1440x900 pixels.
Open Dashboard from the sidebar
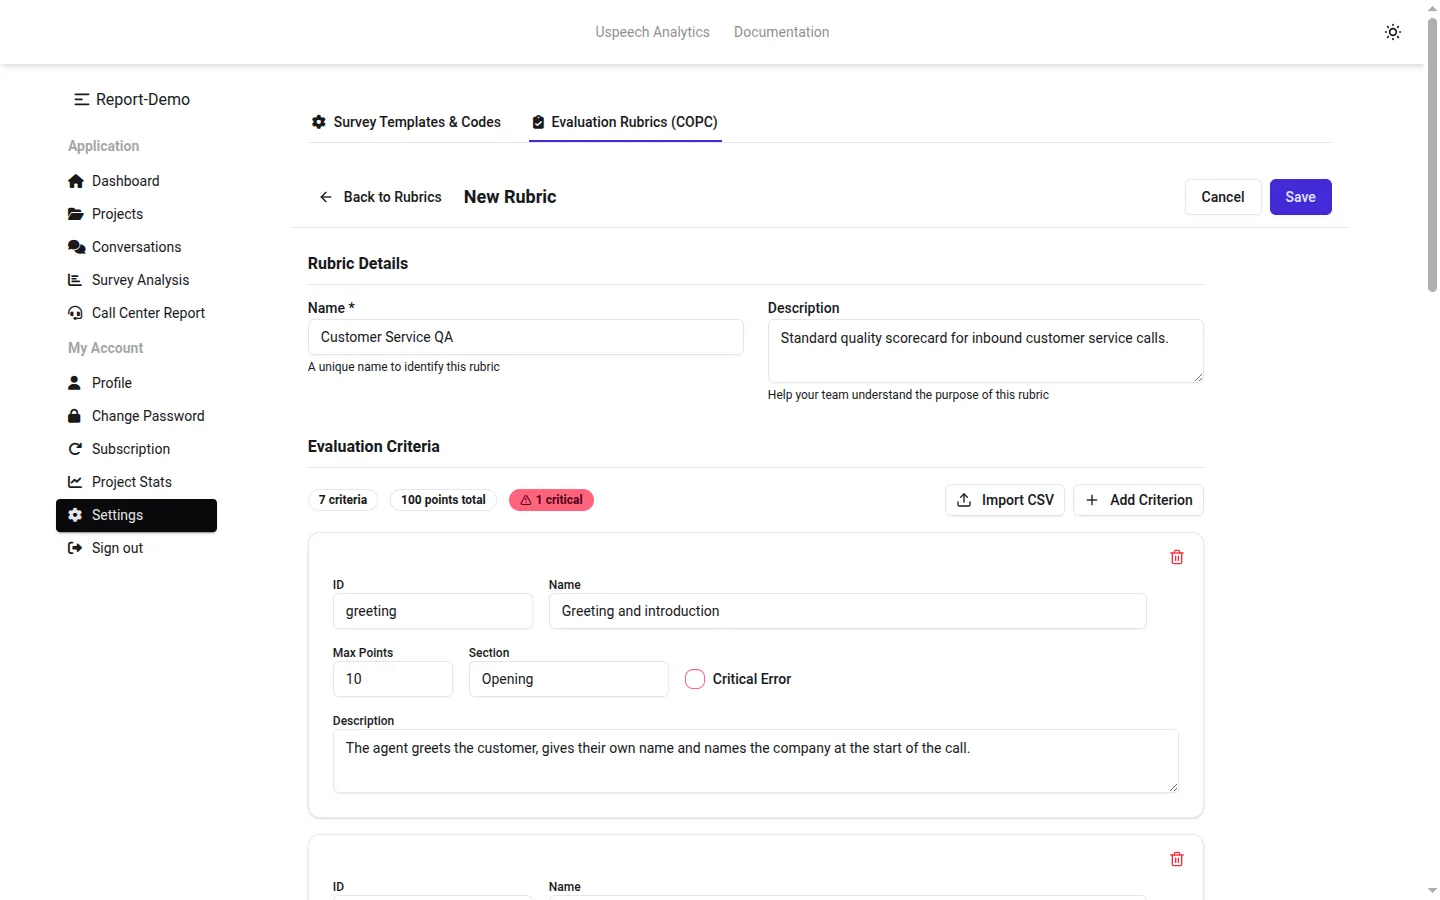[136, 181]
